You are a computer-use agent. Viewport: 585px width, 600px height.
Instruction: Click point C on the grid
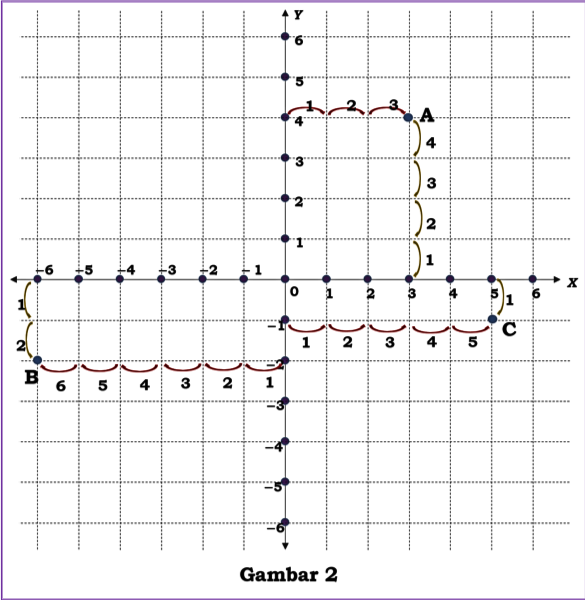coord(492,319)
